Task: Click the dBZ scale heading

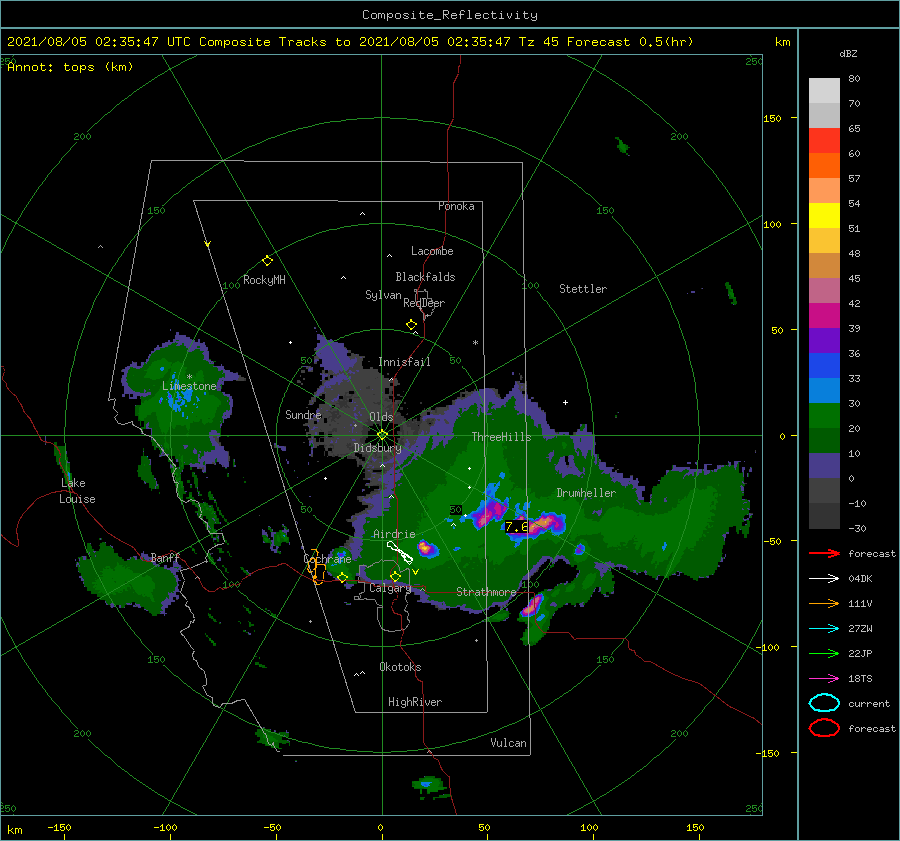Action: [848, 54]
